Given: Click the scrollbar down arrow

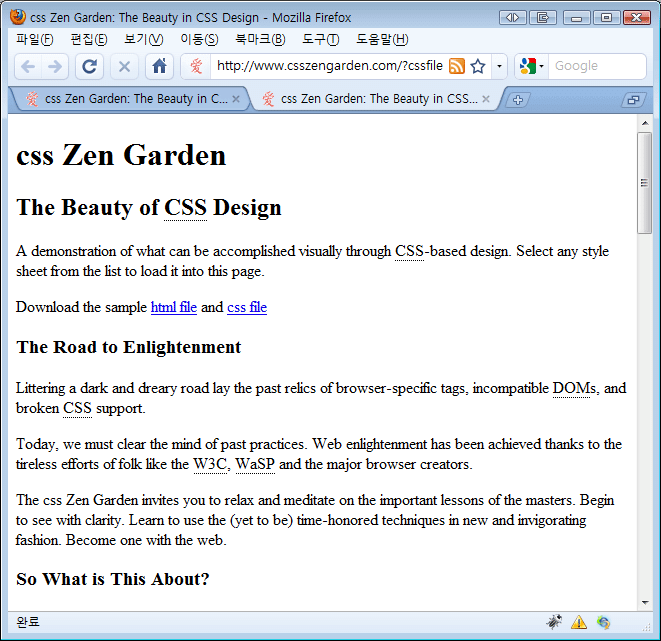Looking at the screenshot, I should click(645, 602).
